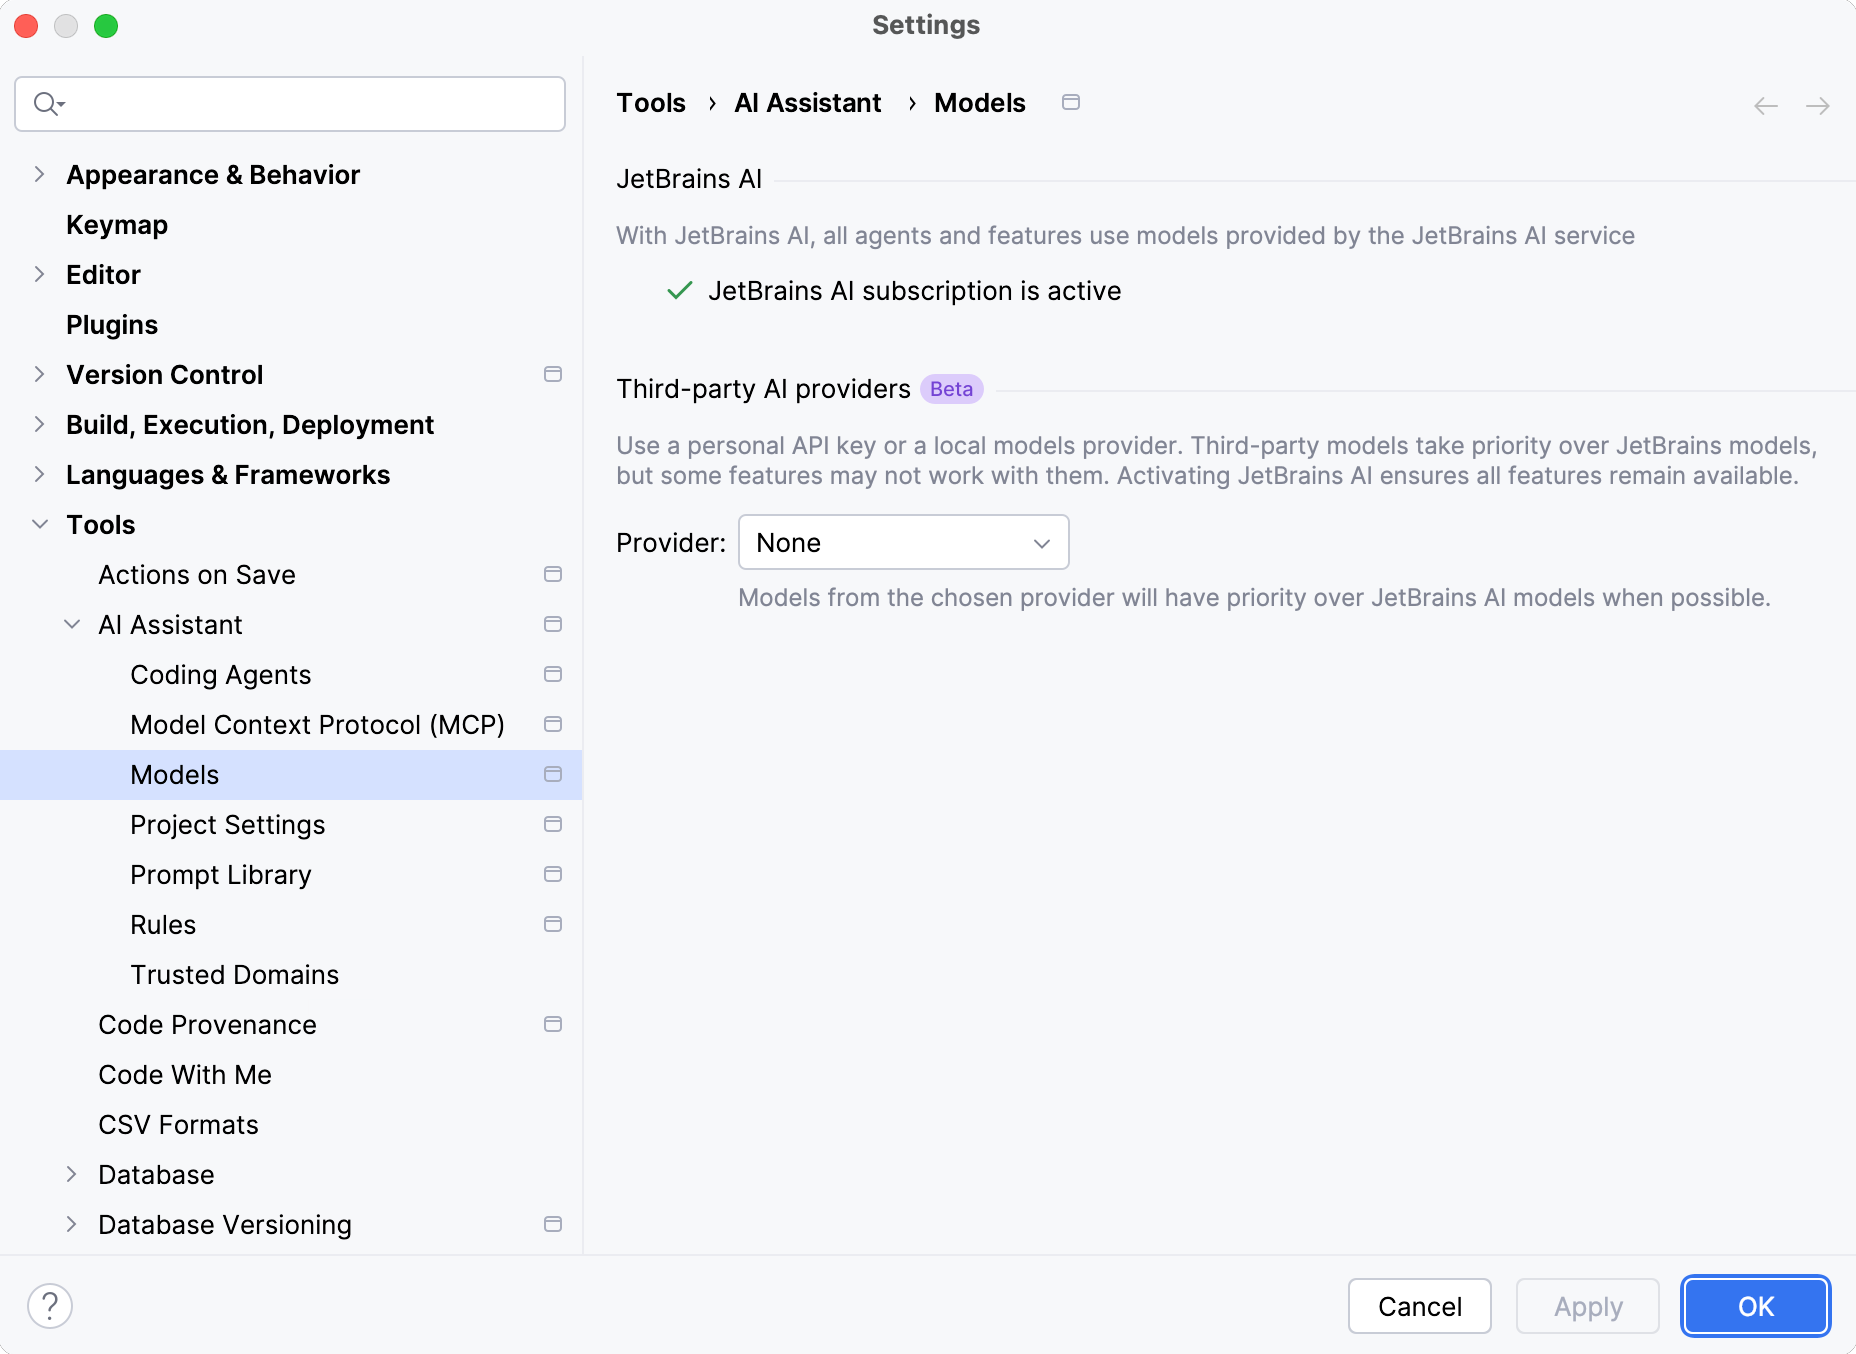Expand Appearance & Behavior section
Image resolution: width=1856 pixels, height=1354 pixels.
(x=40, y=174)
